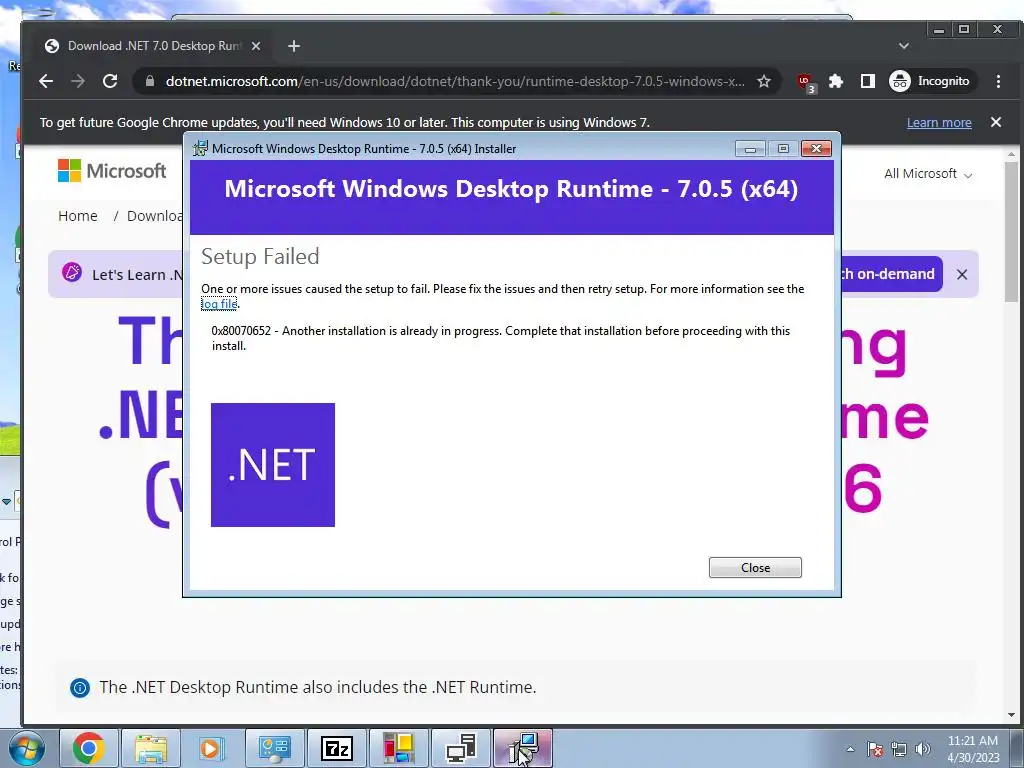Image resolution: width=1024 pixels, height=768 pixels.
Task: Go back in Chrome history
Action: tap(46, 81)
